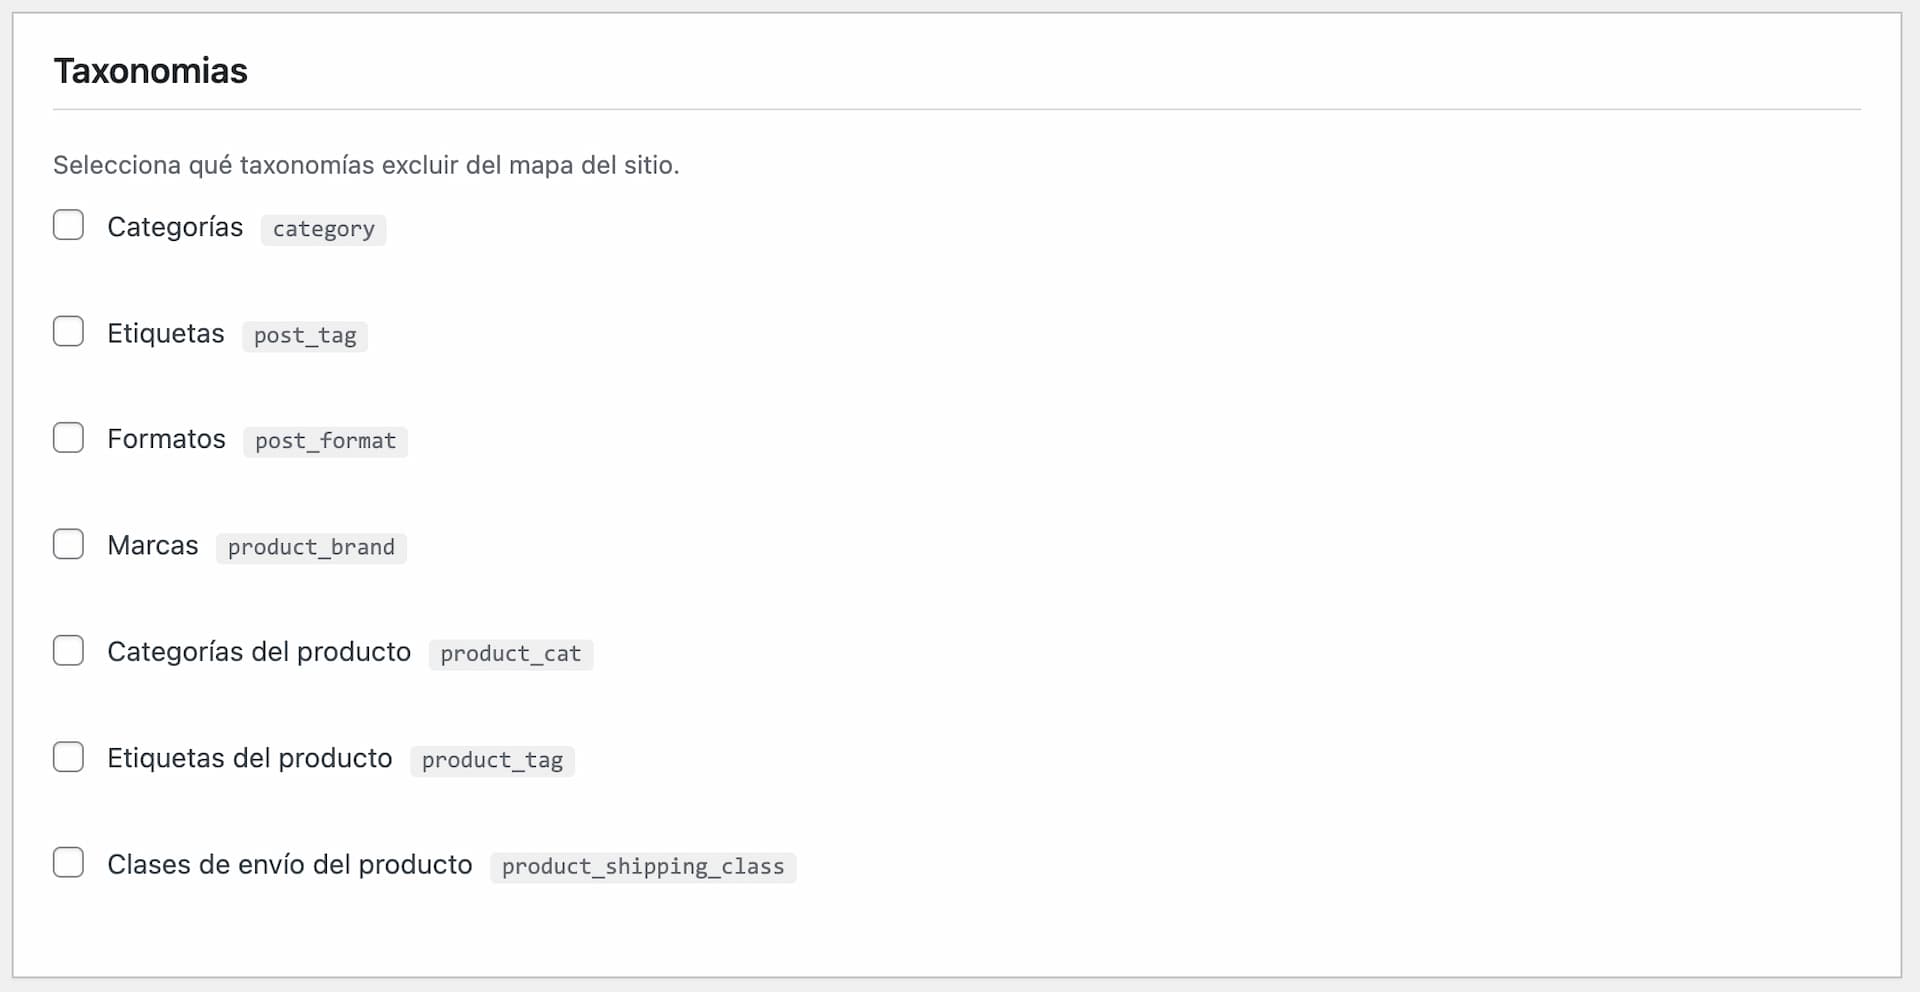The image size is (1920, 992).
Task: Check the Formatos checkbox
Action: pyautogui.click(x=68, y=437)
